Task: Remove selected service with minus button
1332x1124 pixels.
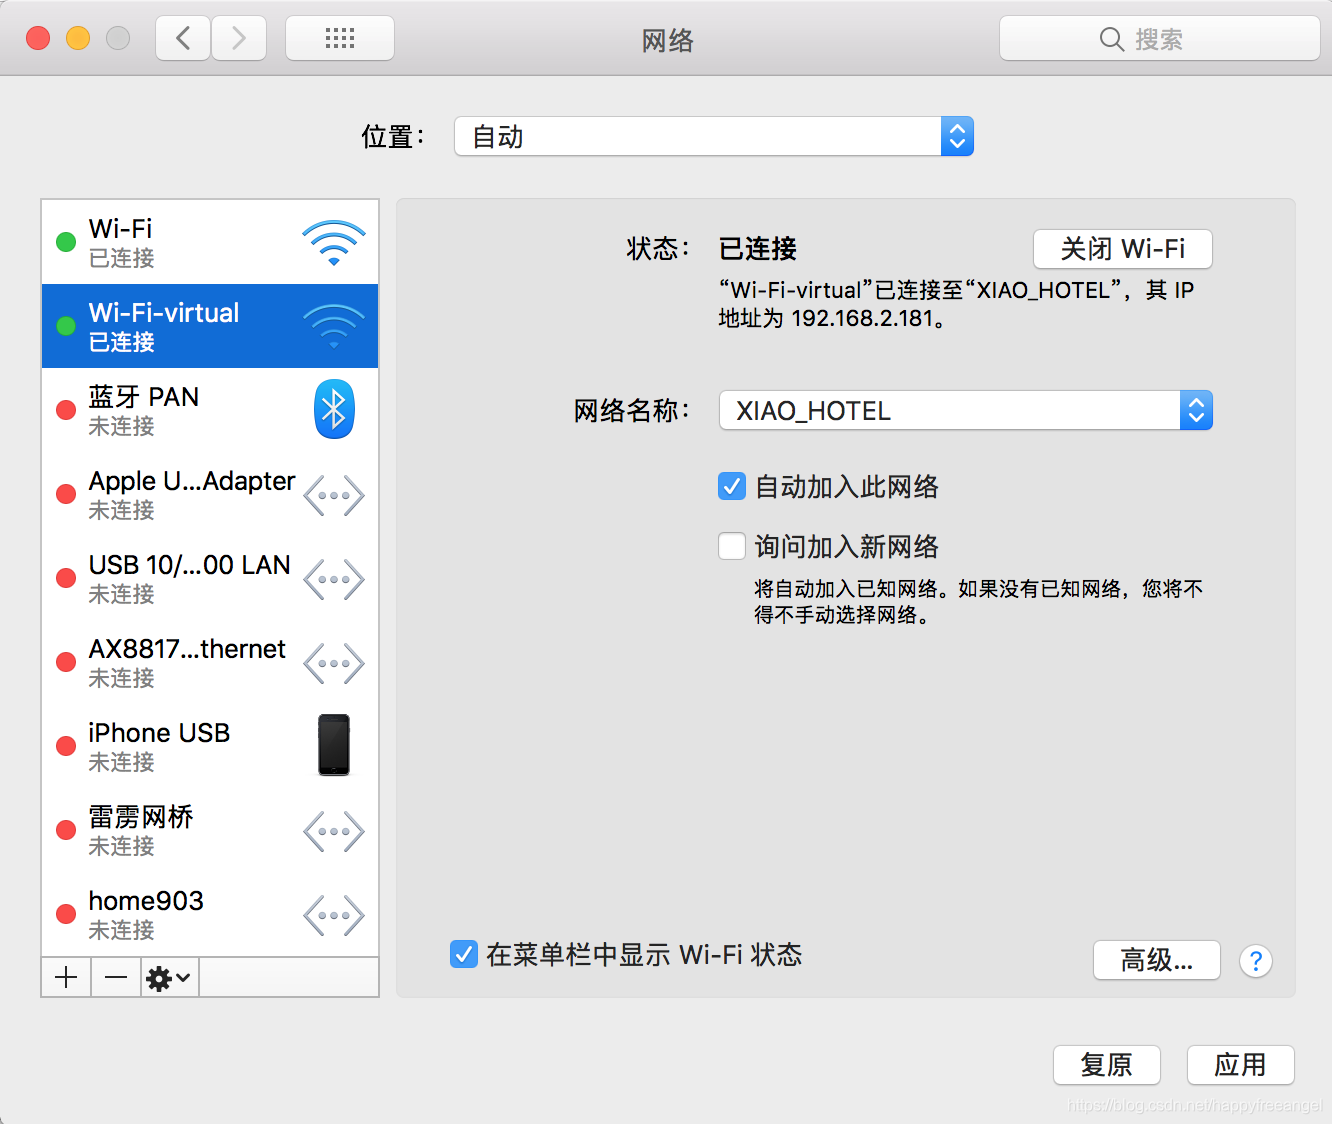Action: pos(116,977)
